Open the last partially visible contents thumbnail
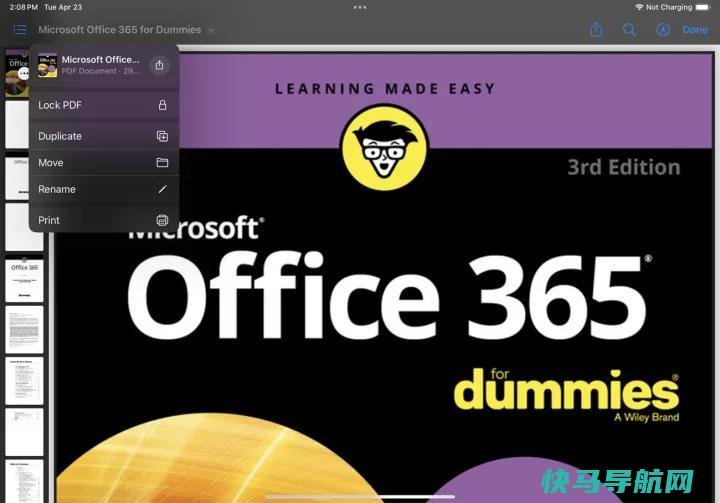This screenshot has width=720, height=503. coord(24,481)
